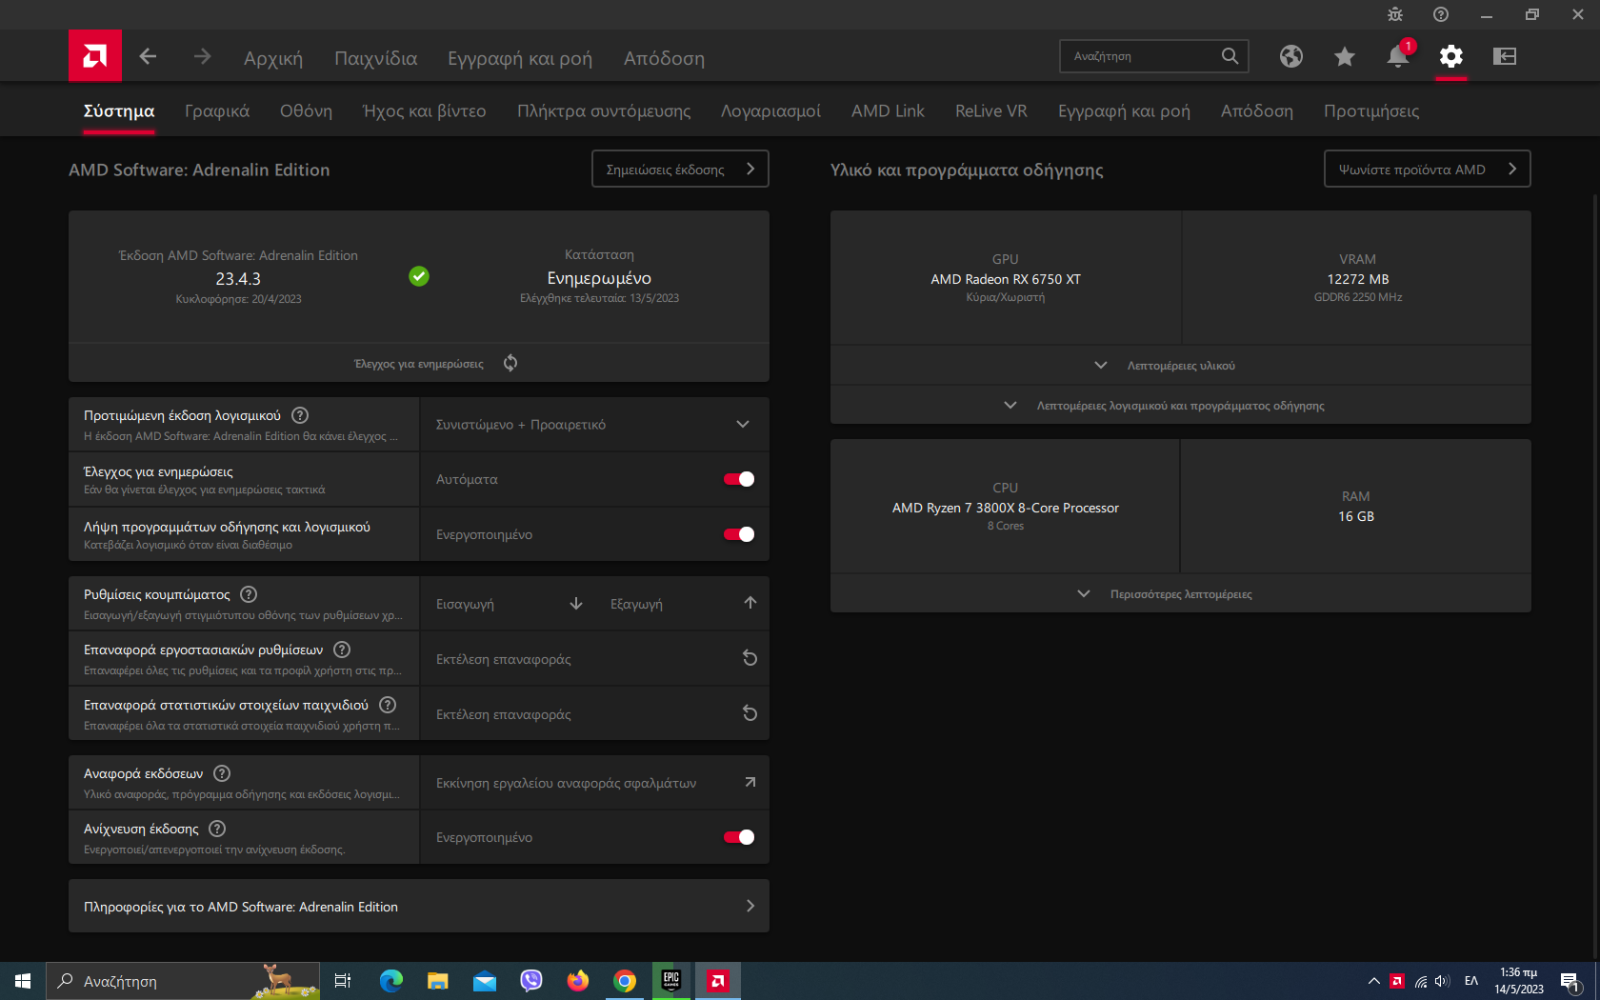Click the volume icon in system tray

click(x=1442, y=981)
